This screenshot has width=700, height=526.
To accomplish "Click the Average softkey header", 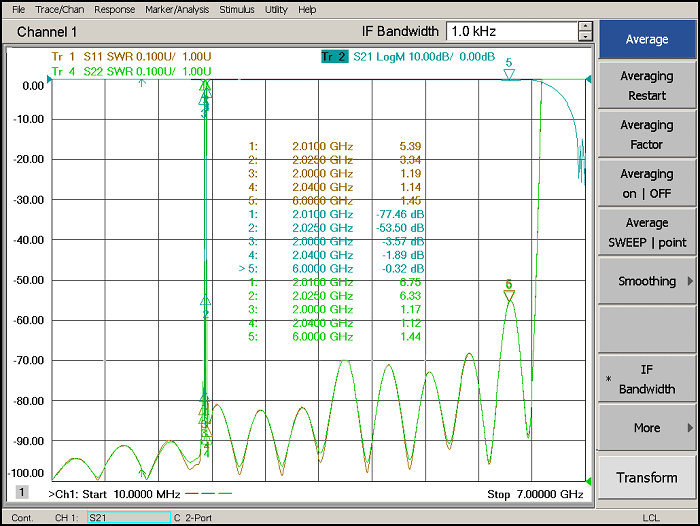I will [x=647, y=39].
